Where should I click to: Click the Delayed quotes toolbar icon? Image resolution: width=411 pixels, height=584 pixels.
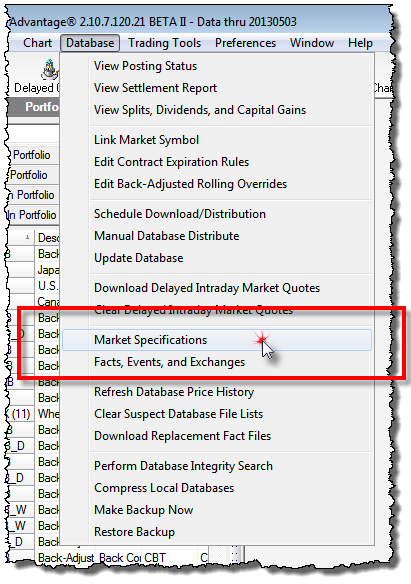(x=49, y=70)
